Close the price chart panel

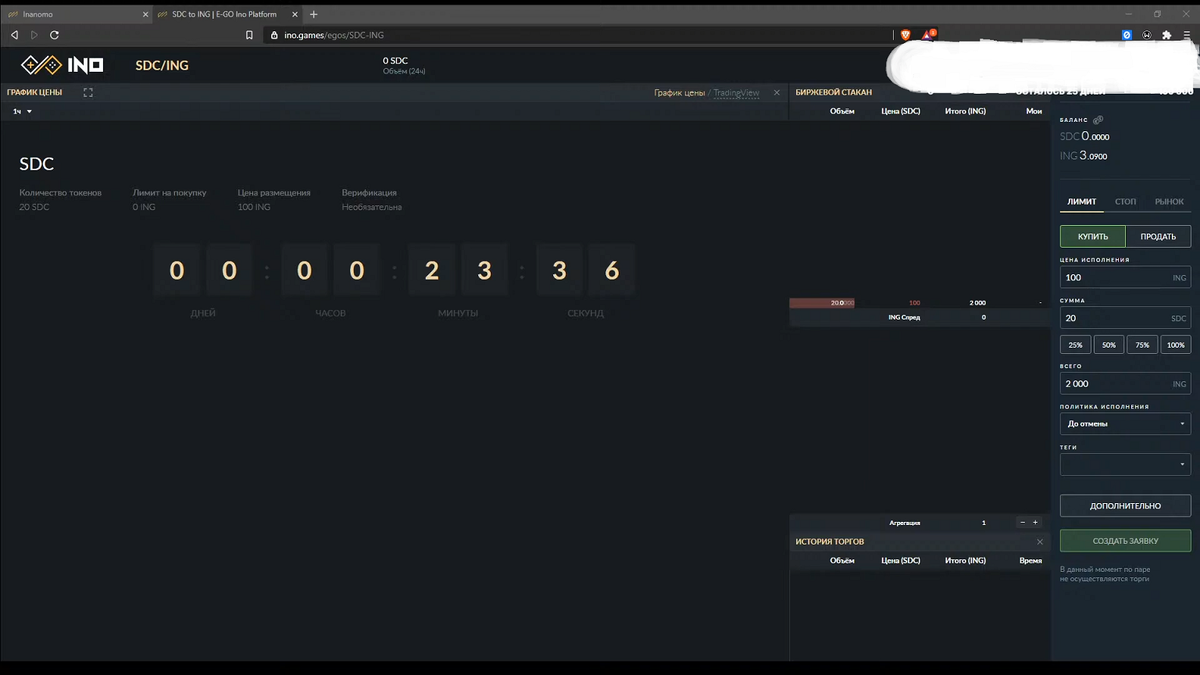pos(777,92)
